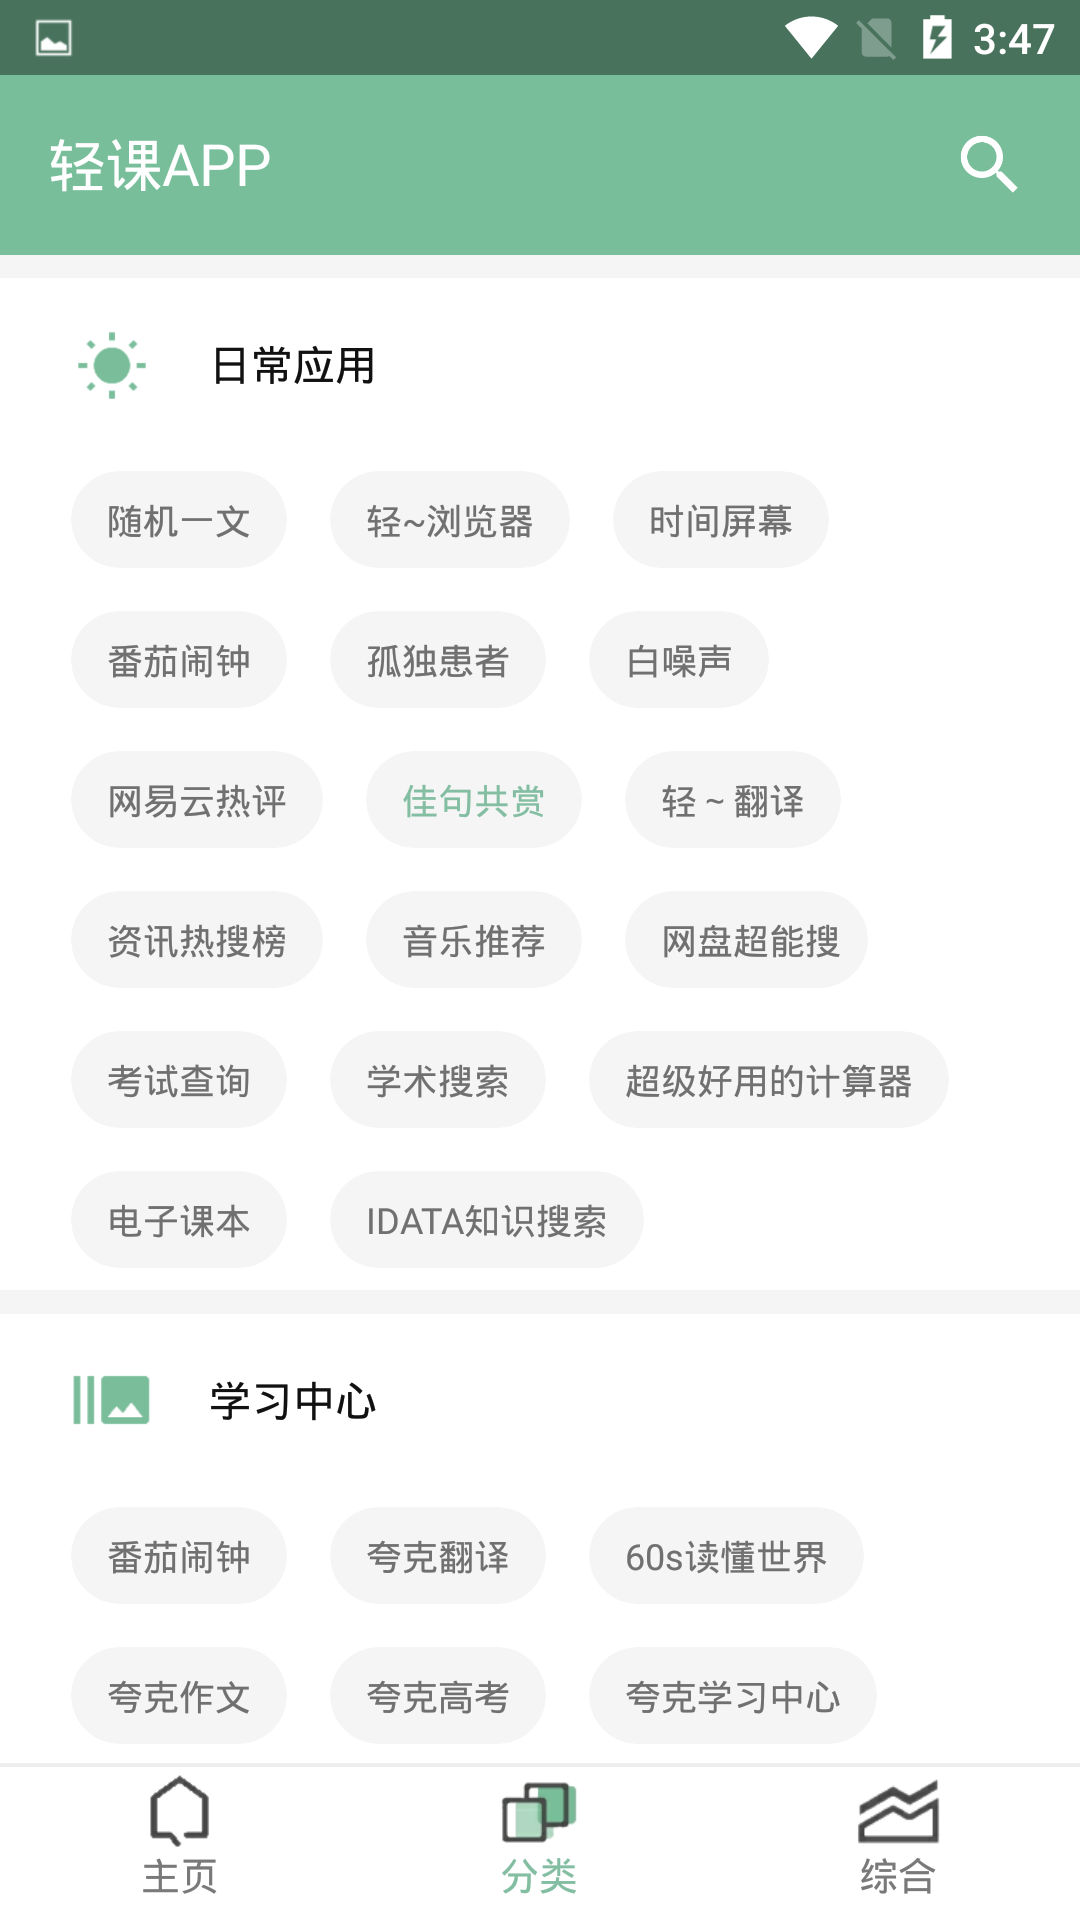This screenshot has width=1080, height=1920.
Task: Tap the 主页 home icon
Action: pos(179,1811)
